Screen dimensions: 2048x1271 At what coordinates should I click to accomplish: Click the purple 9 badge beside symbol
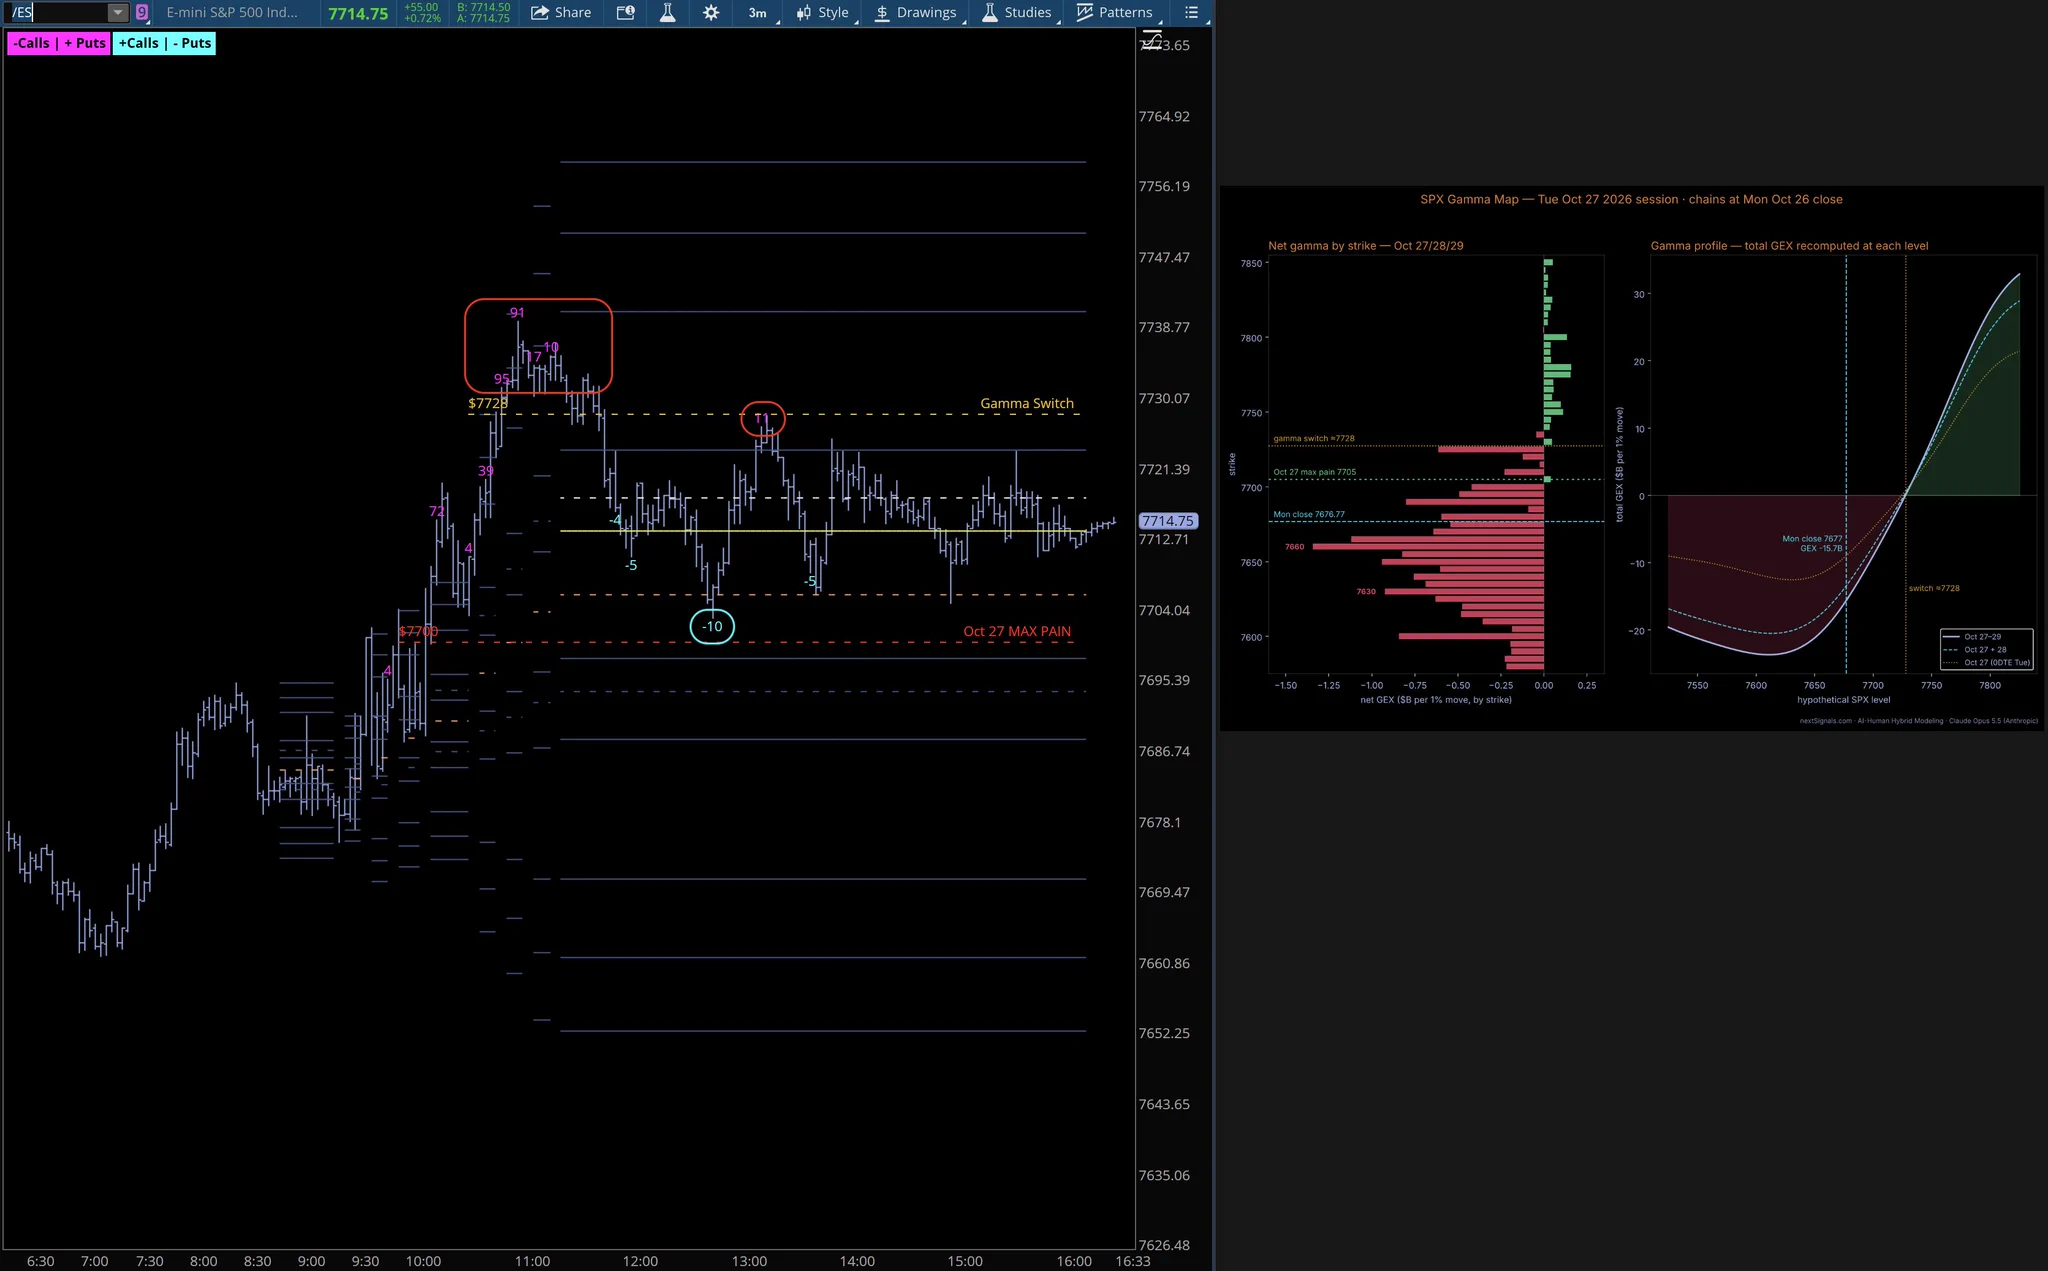(142, 13)
